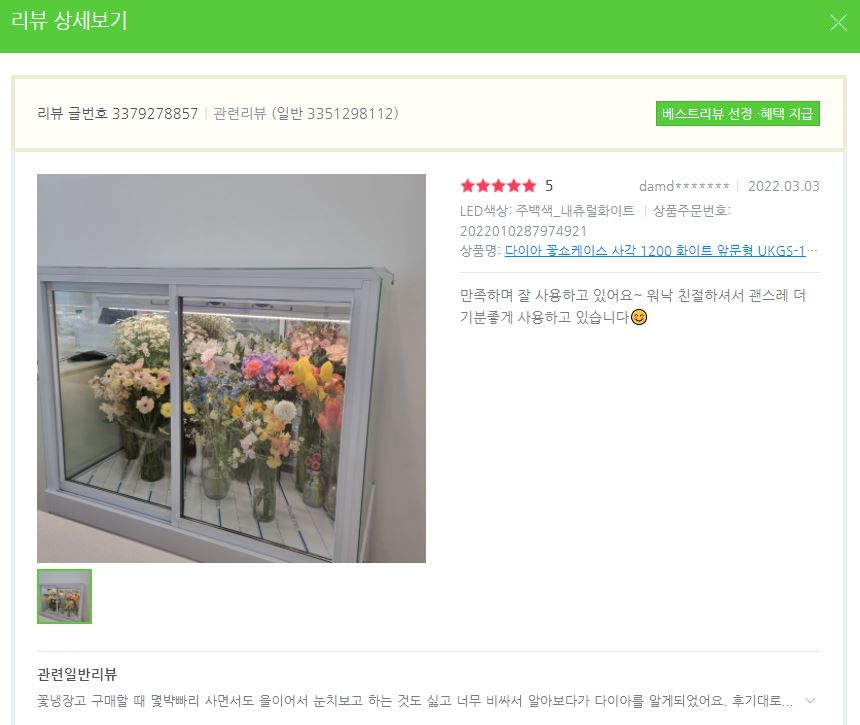Click the 관련리뷰 (일반 3351298112) text
This screenshot has height=725, width=860.
[305, 114]
